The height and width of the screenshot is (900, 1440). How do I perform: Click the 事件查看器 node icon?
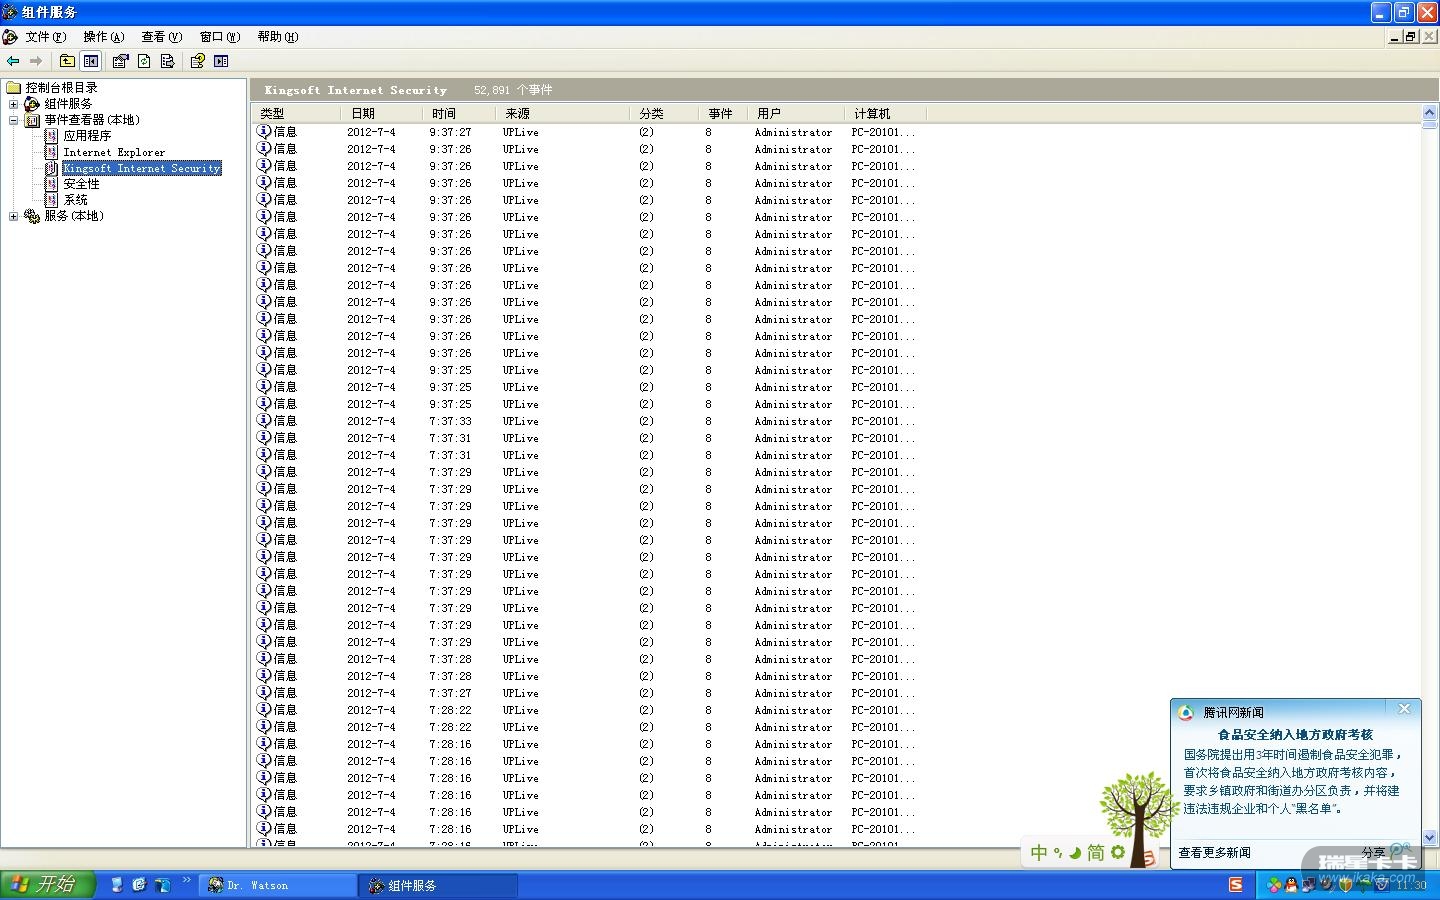[x=32, y=120]
